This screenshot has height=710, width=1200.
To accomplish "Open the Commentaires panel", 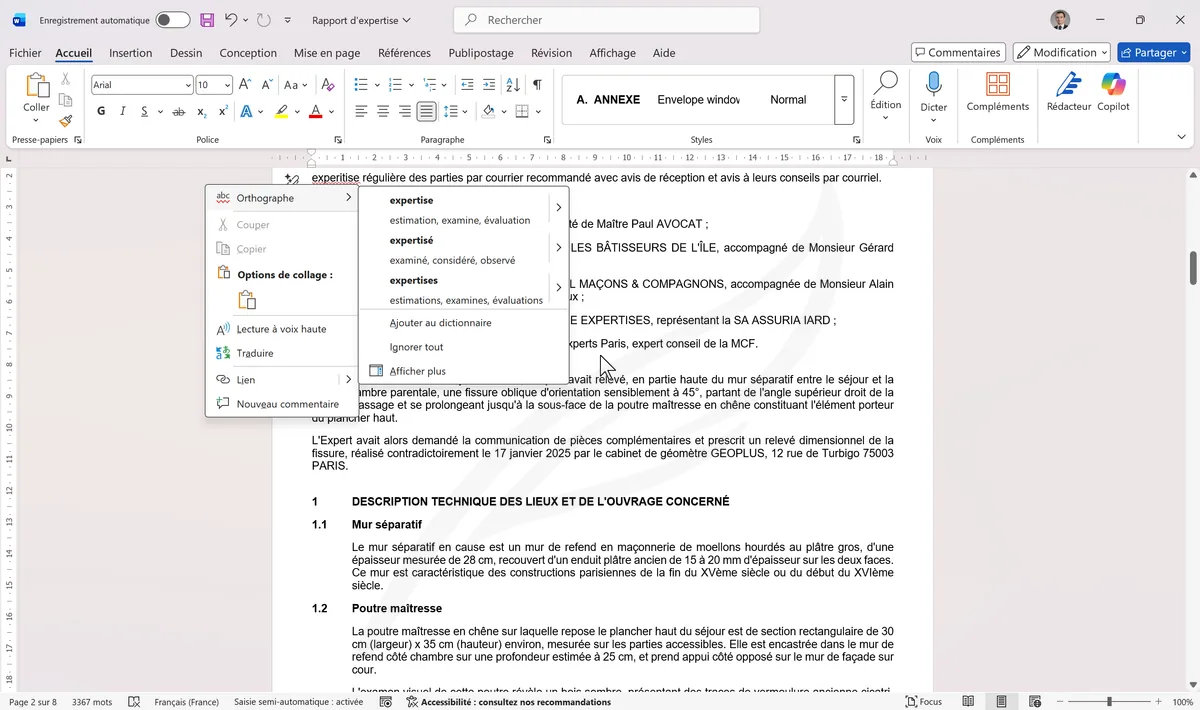I will (957, 52).
